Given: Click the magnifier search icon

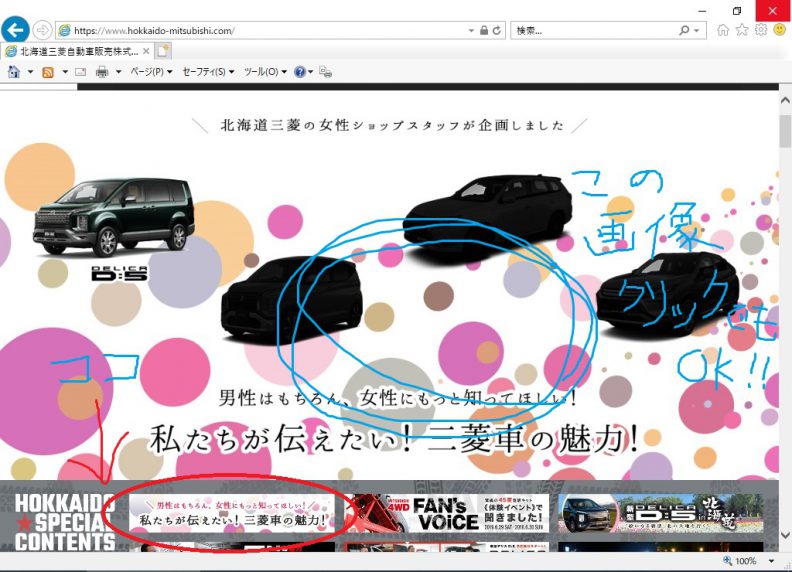Looking at the screenshot, I should pos(684,30).
